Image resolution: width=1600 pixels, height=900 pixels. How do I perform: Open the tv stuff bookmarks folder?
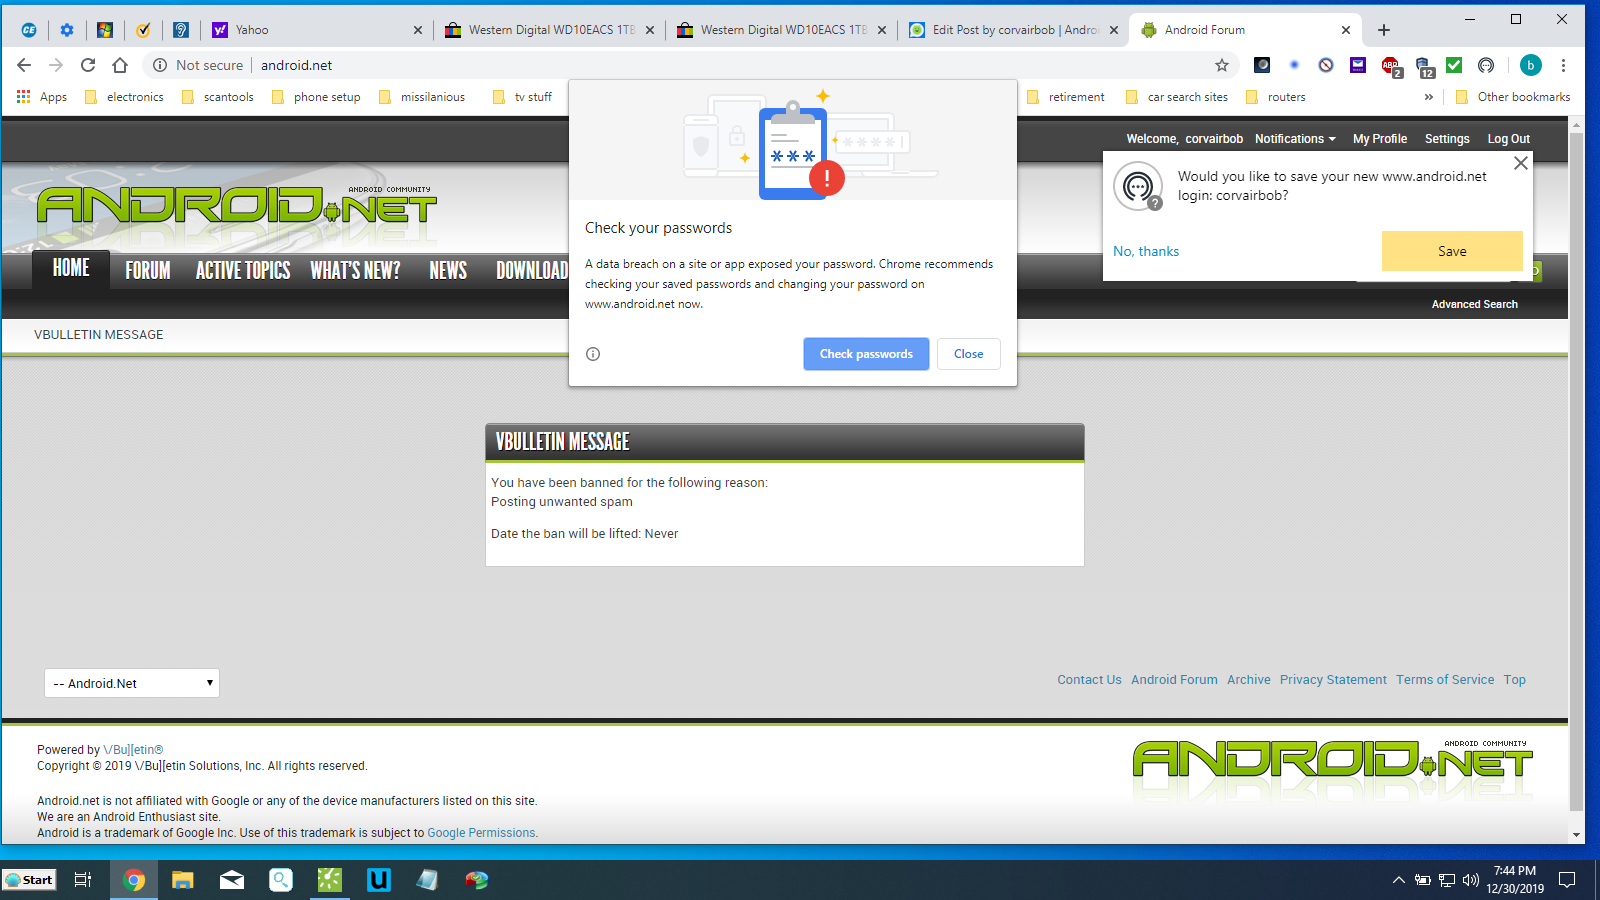[523, 97]
